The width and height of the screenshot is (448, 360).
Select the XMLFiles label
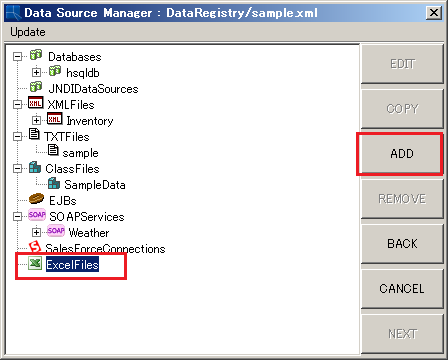(x=71, y=105)
